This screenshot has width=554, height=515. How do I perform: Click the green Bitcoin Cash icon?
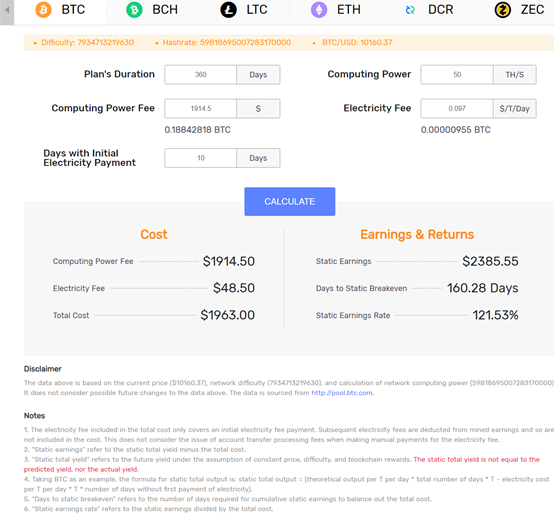[x=134, y=10]
